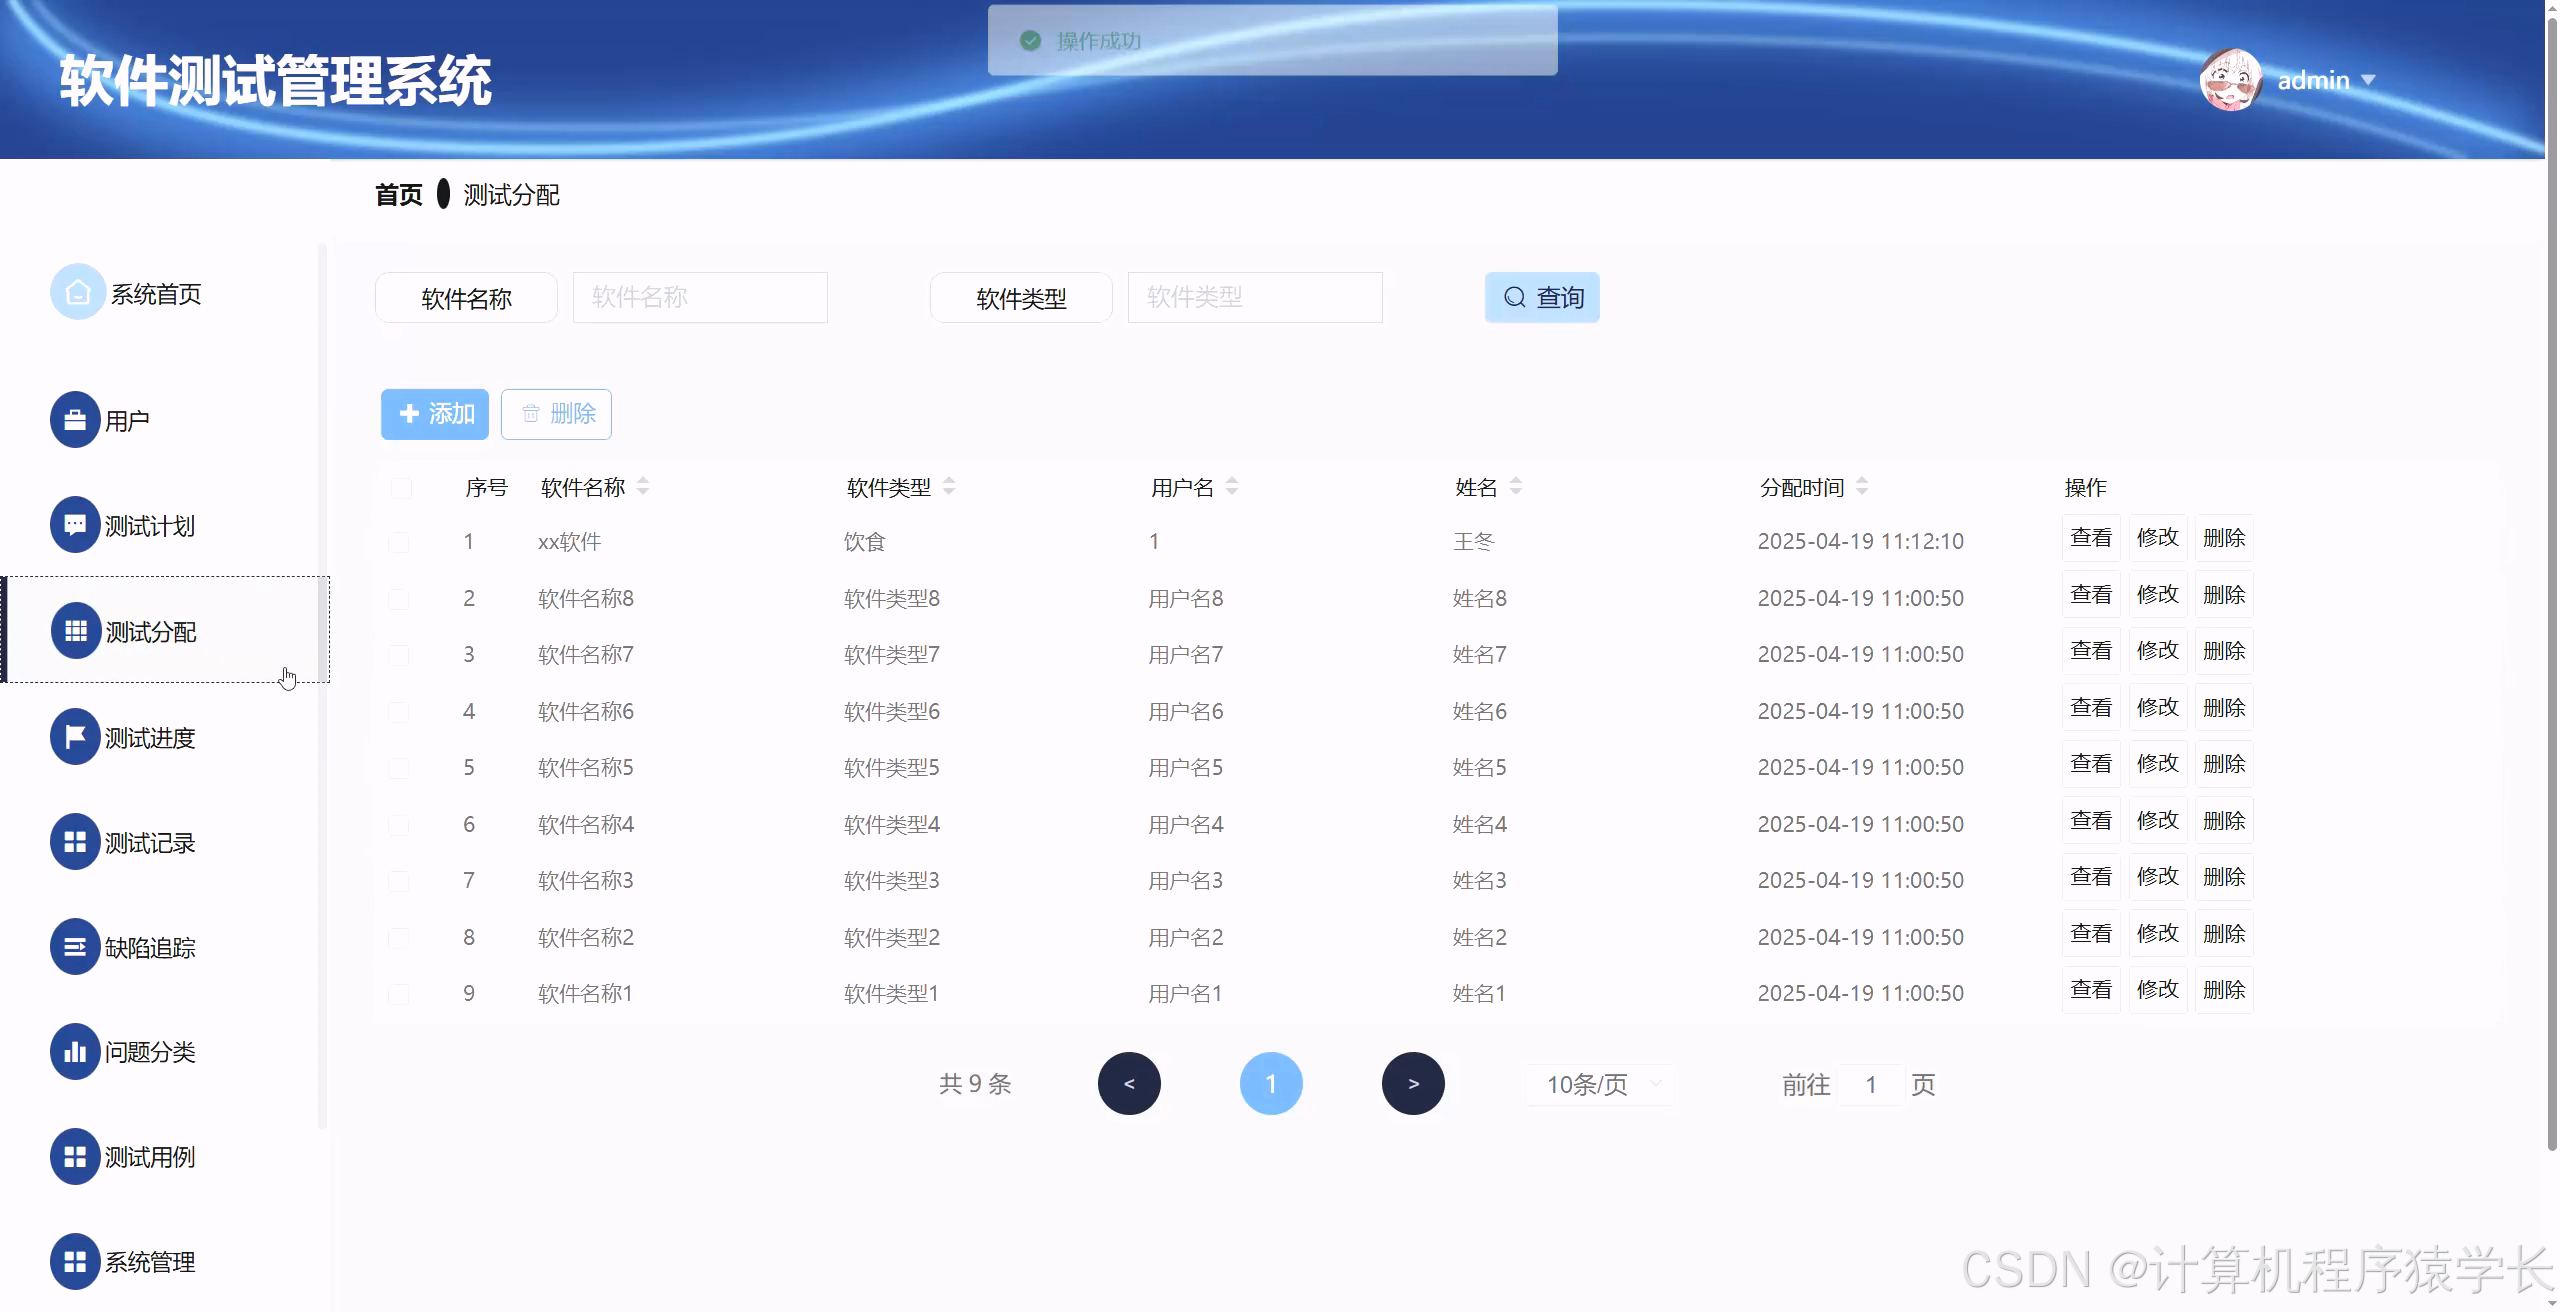Viewport: 2560px width, 1312px height.
Task: Open 缺陷追踪 in the sidebar
Action: pos(150,948)
